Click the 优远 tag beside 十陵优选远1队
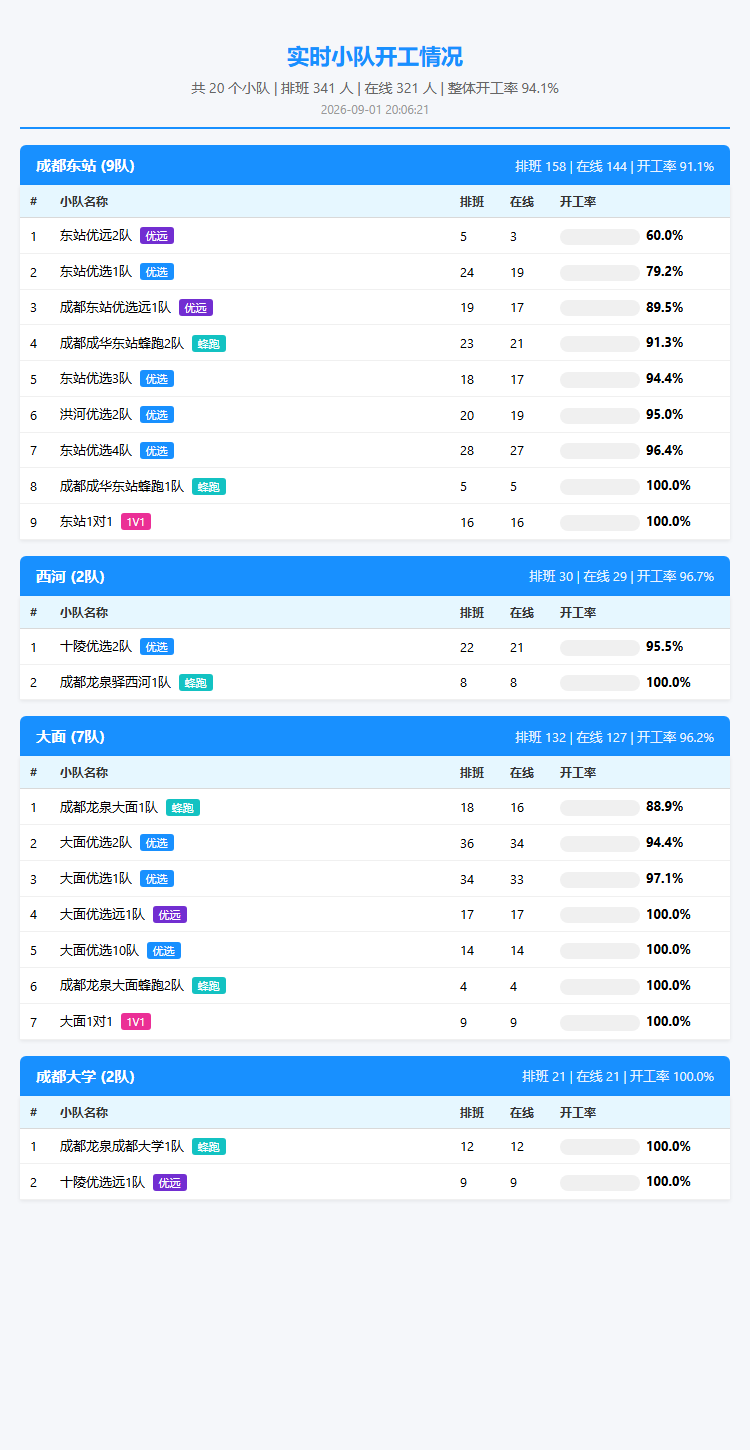The width and height of the screenshot is (750, 1450). (170, 1183)
